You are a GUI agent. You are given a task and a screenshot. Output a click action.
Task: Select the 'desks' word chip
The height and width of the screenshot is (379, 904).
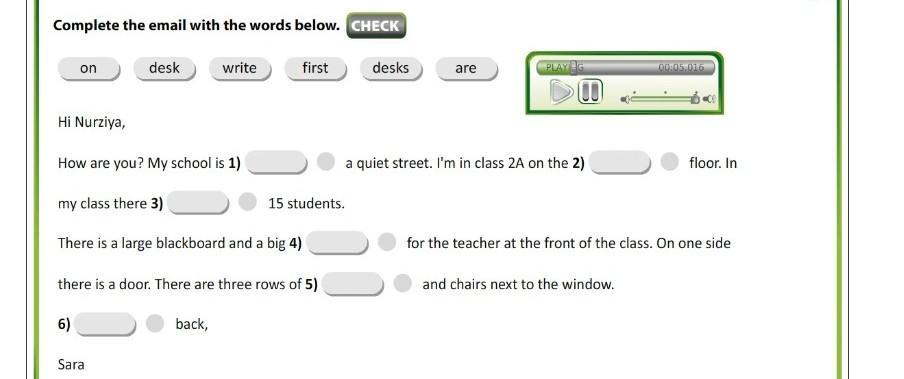(x=391, y=69)
